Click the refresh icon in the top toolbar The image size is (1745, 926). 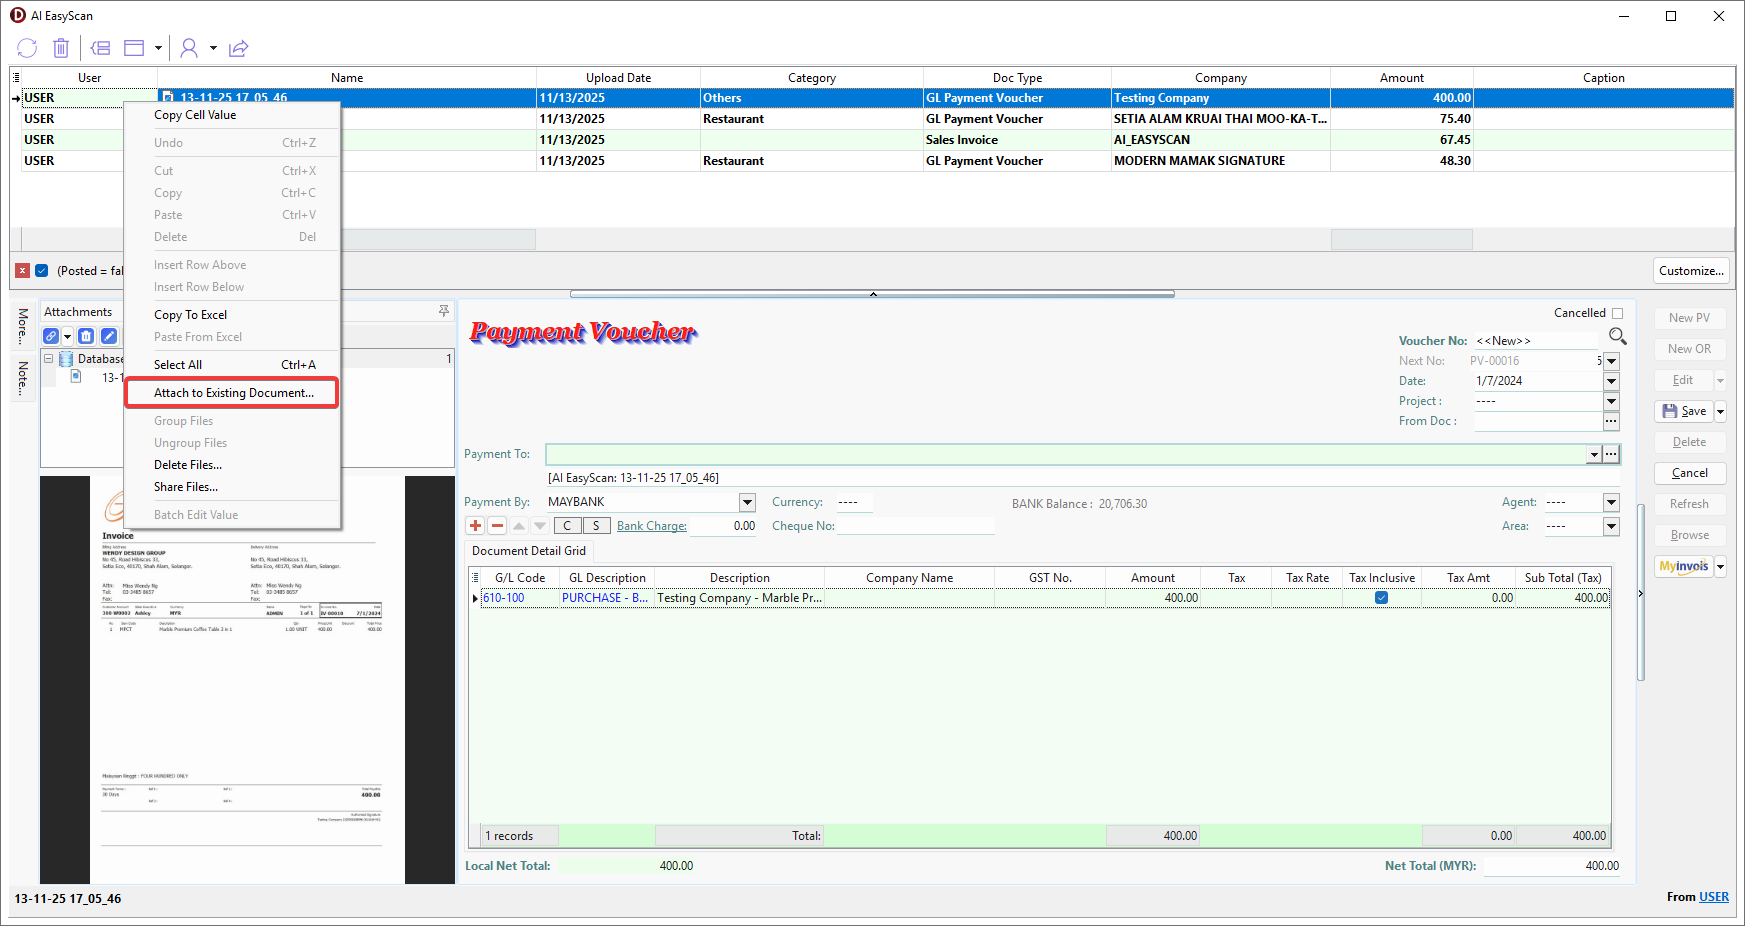coord(27,48)
